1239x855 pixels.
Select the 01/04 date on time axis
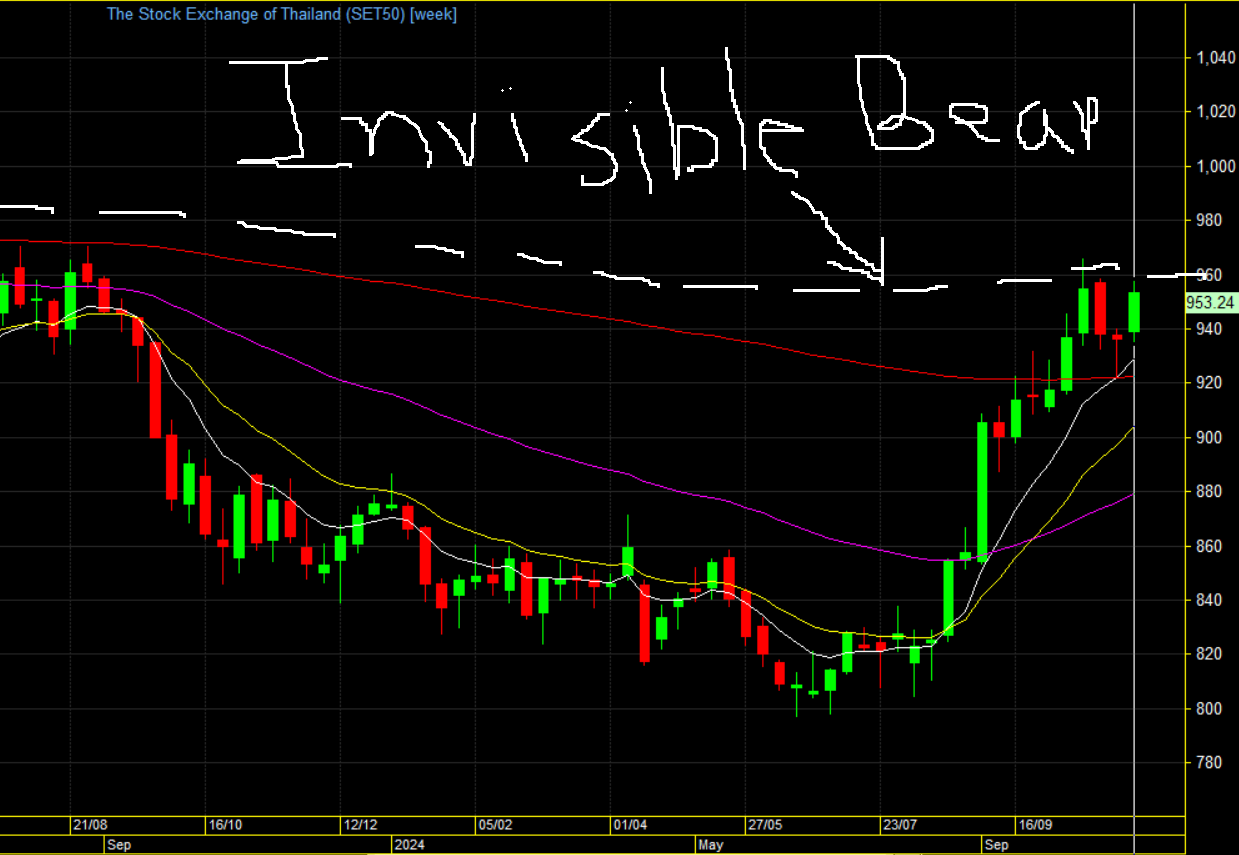(630, 825)
